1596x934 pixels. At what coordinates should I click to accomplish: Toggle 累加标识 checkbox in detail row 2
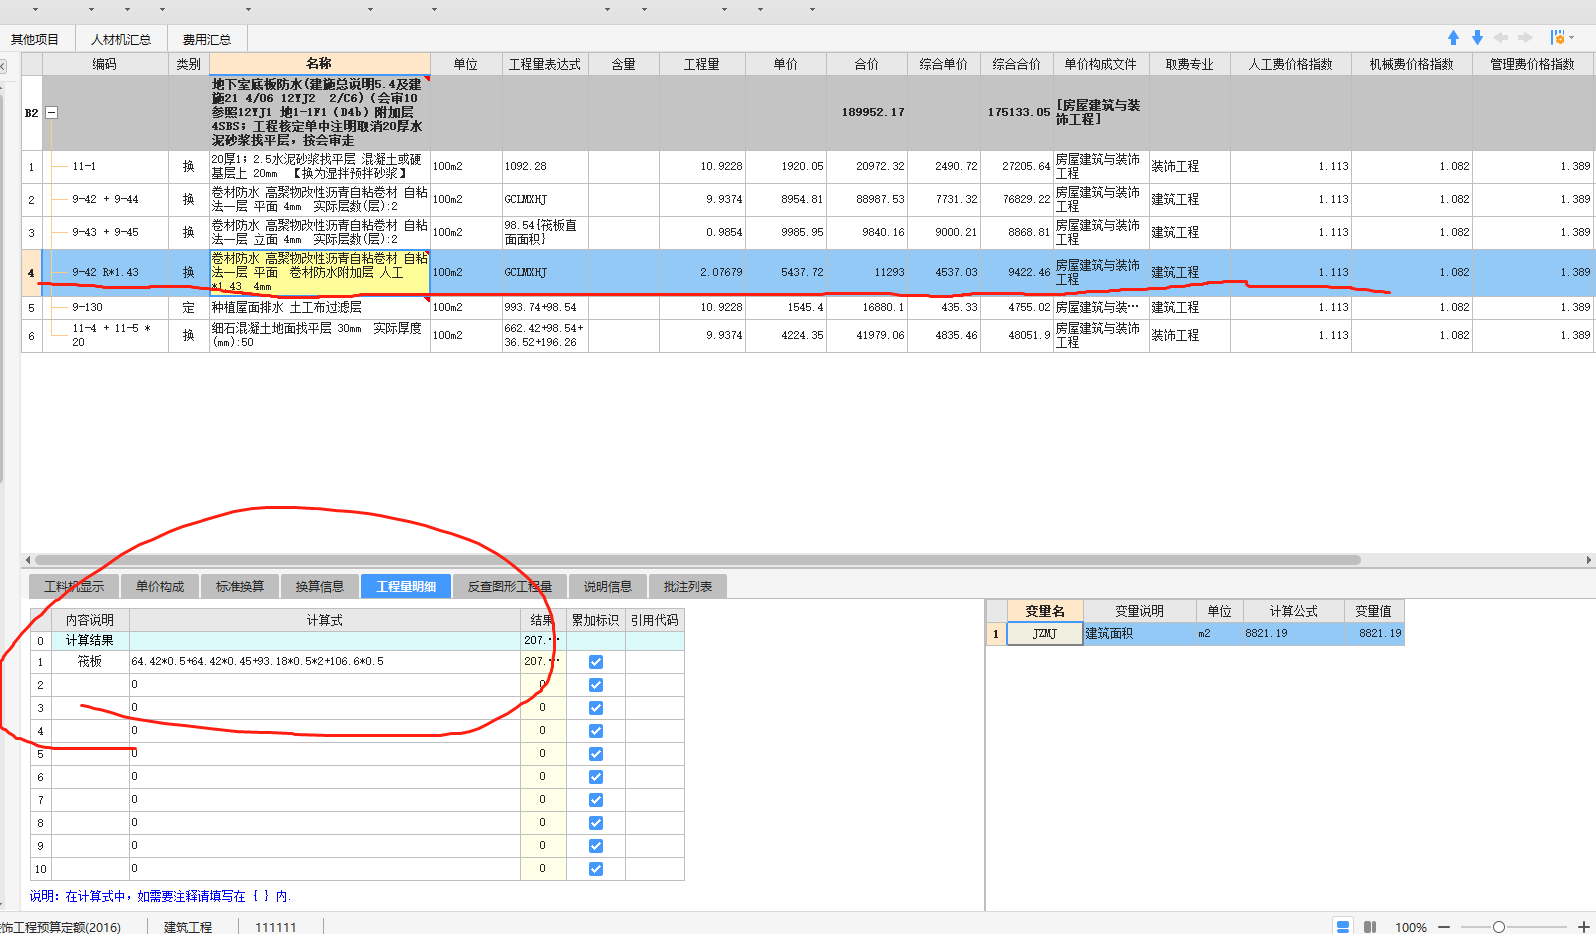[596, 685]
